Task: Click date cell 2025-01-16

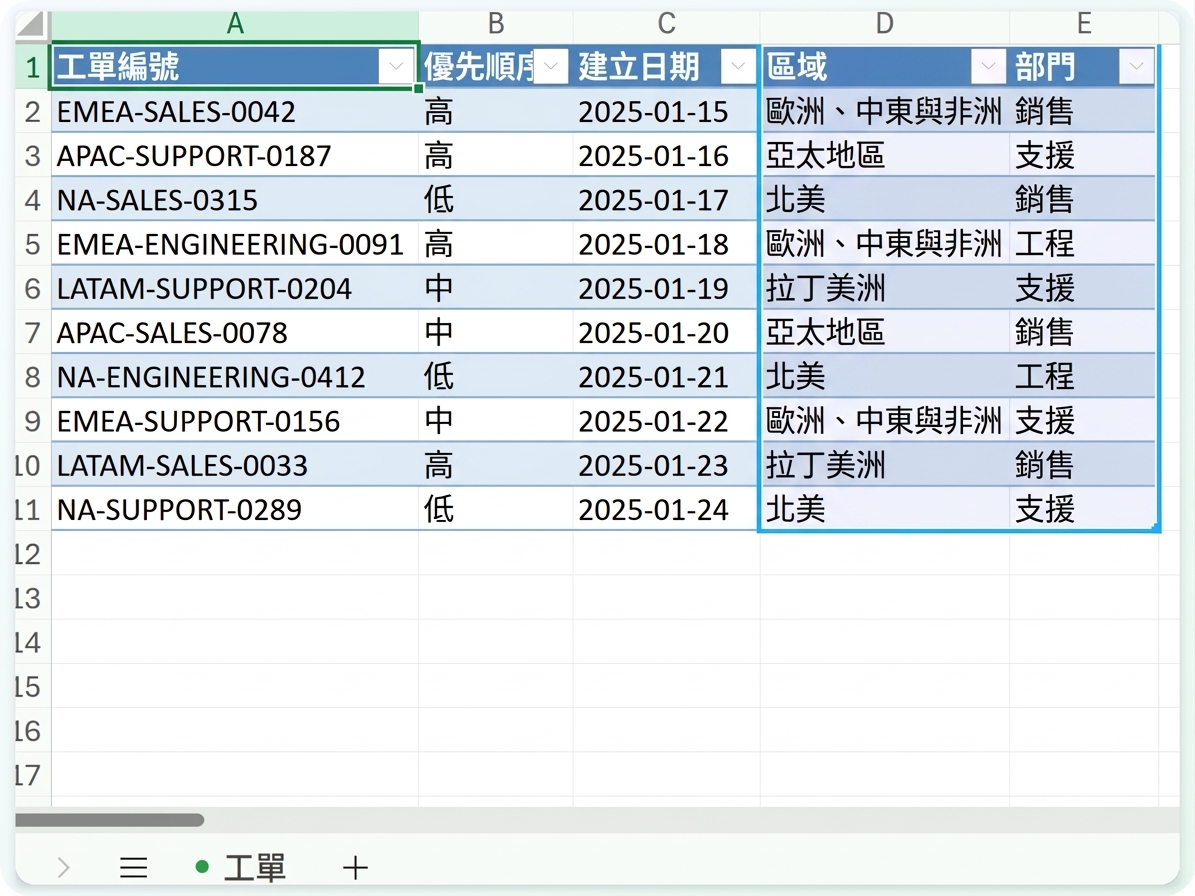Action: click(x=666, y=155)
